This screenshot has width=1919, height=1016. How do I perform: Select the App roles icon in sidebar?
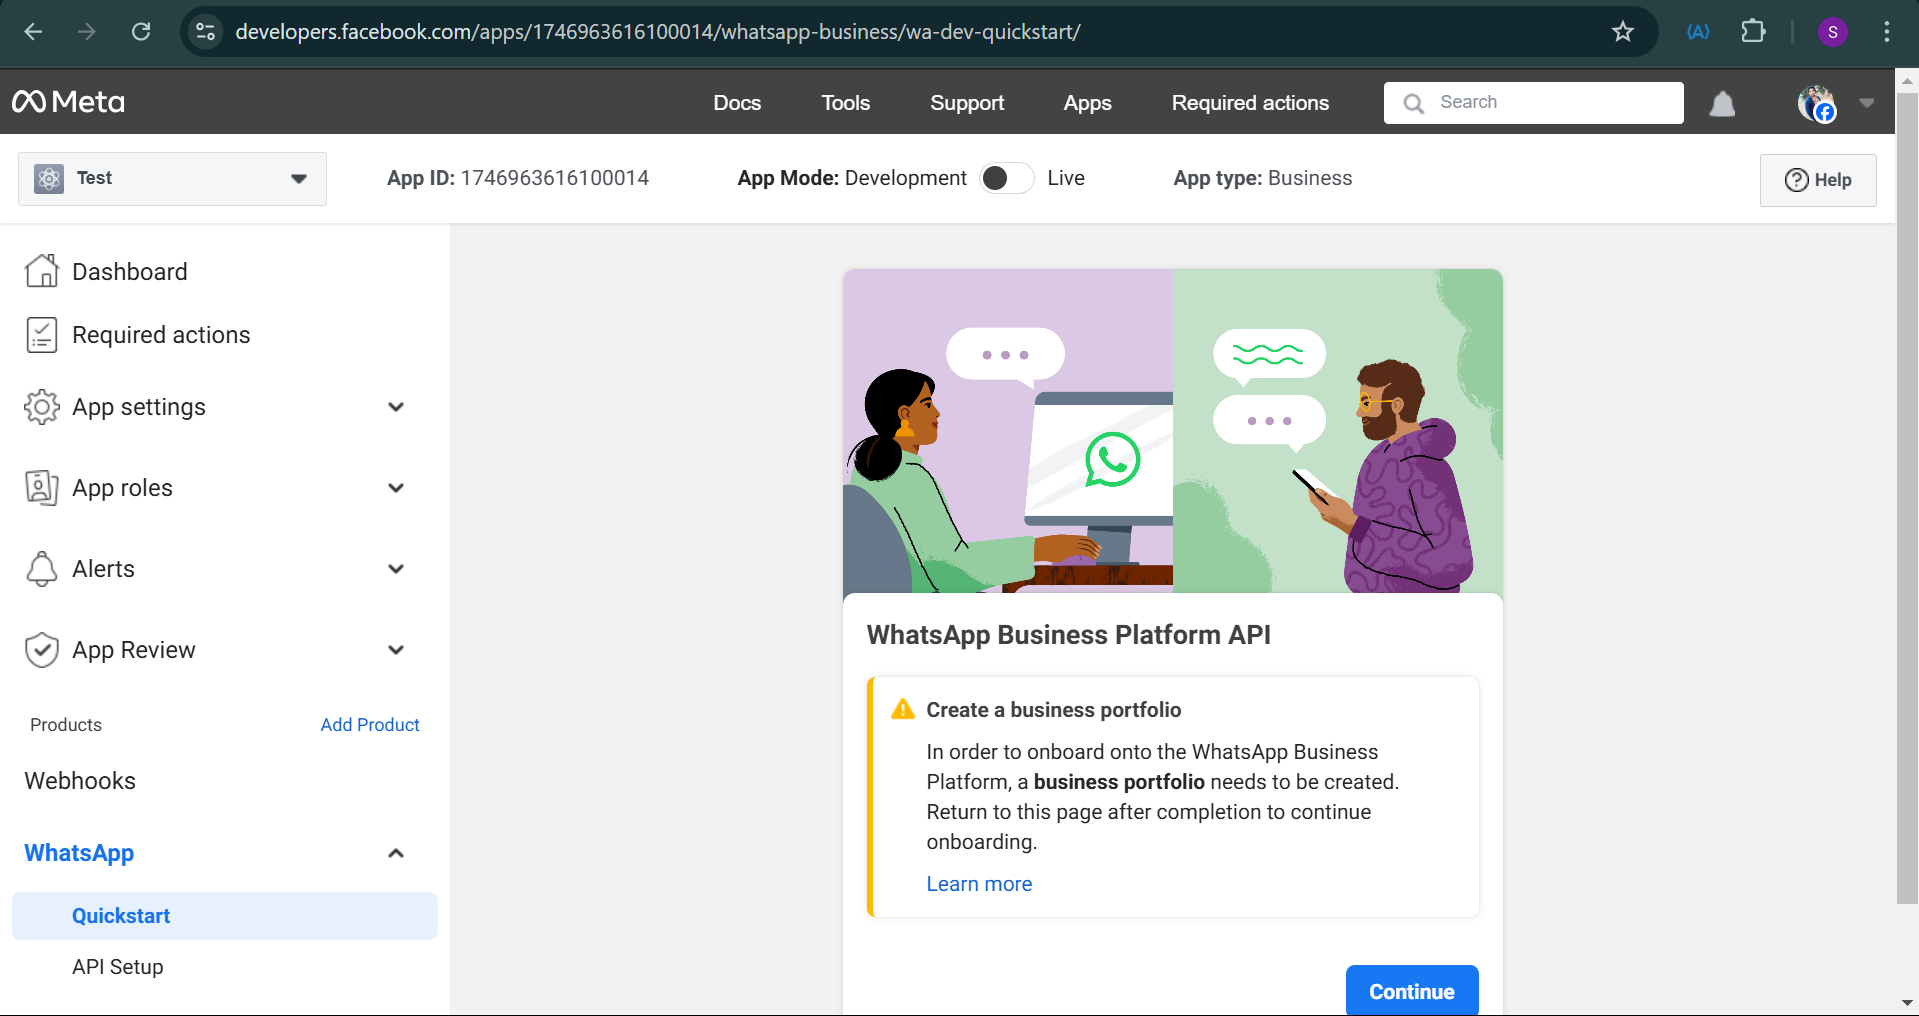click(41, 488)
